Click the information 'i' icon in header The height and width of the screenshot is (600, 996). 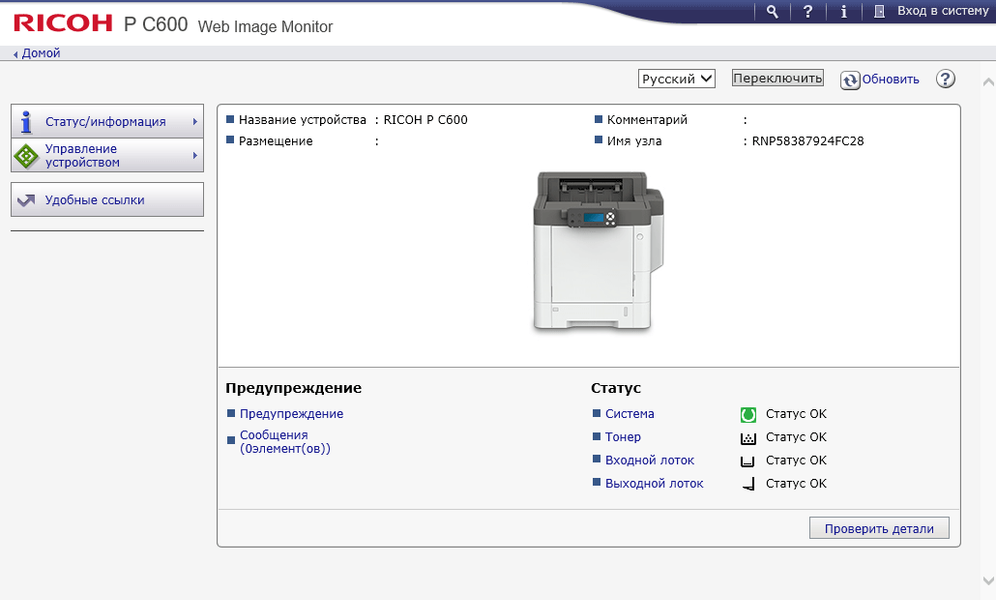tap(844, 11)
